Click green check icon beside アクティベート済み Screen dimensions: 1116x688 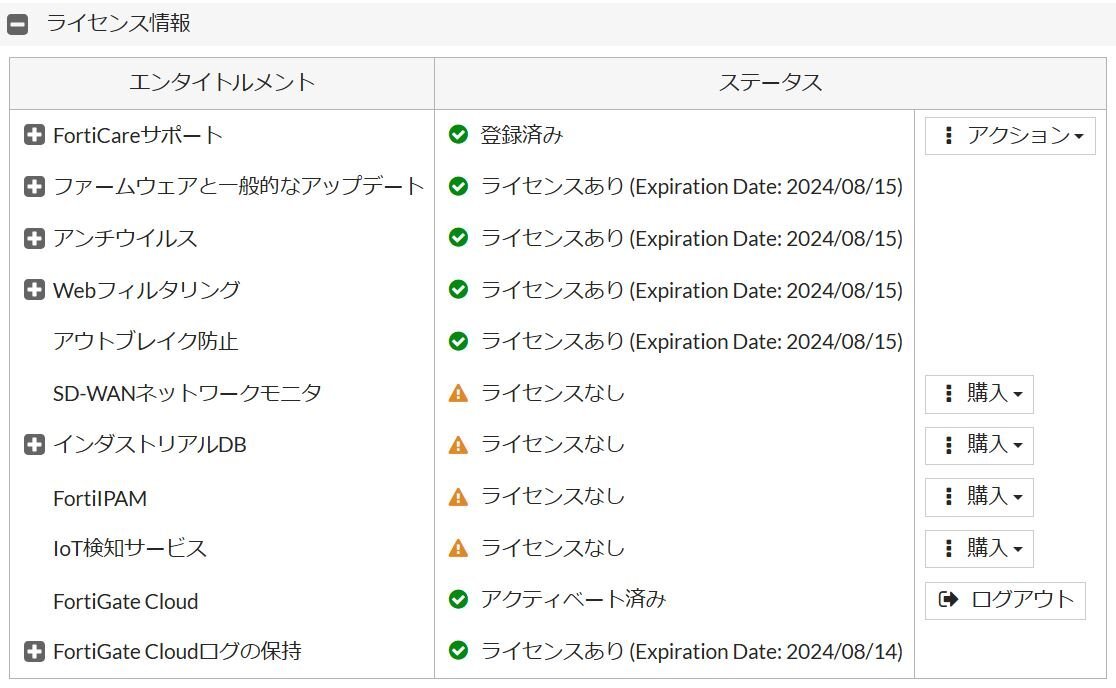coord(458,600)
